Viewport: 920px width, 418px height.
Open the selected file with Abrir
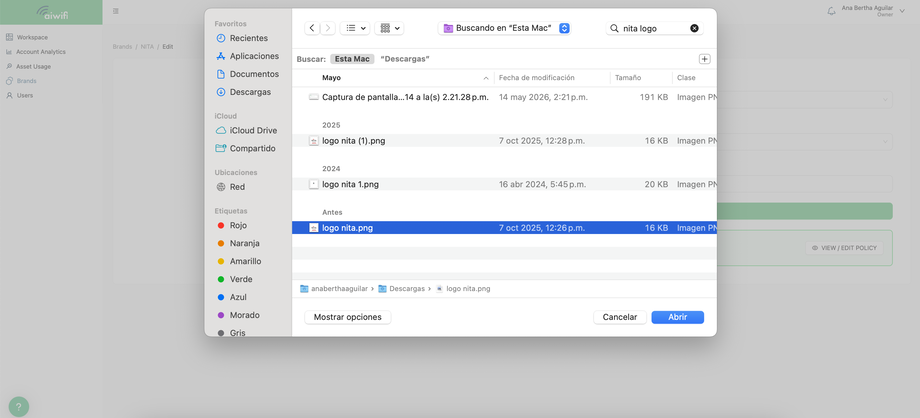pos(678,317)
